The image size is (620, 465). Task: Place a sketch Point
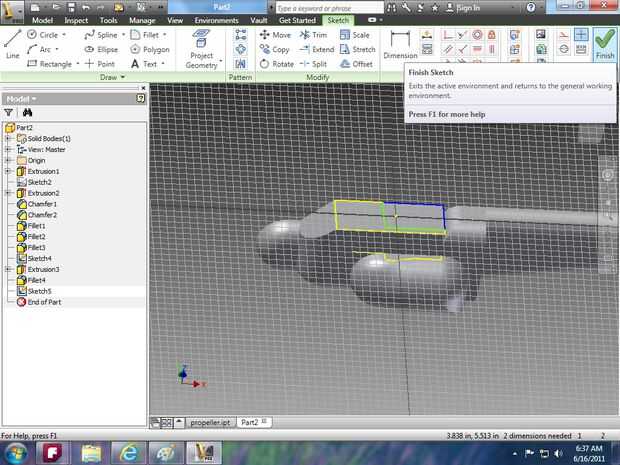point(100,64)
